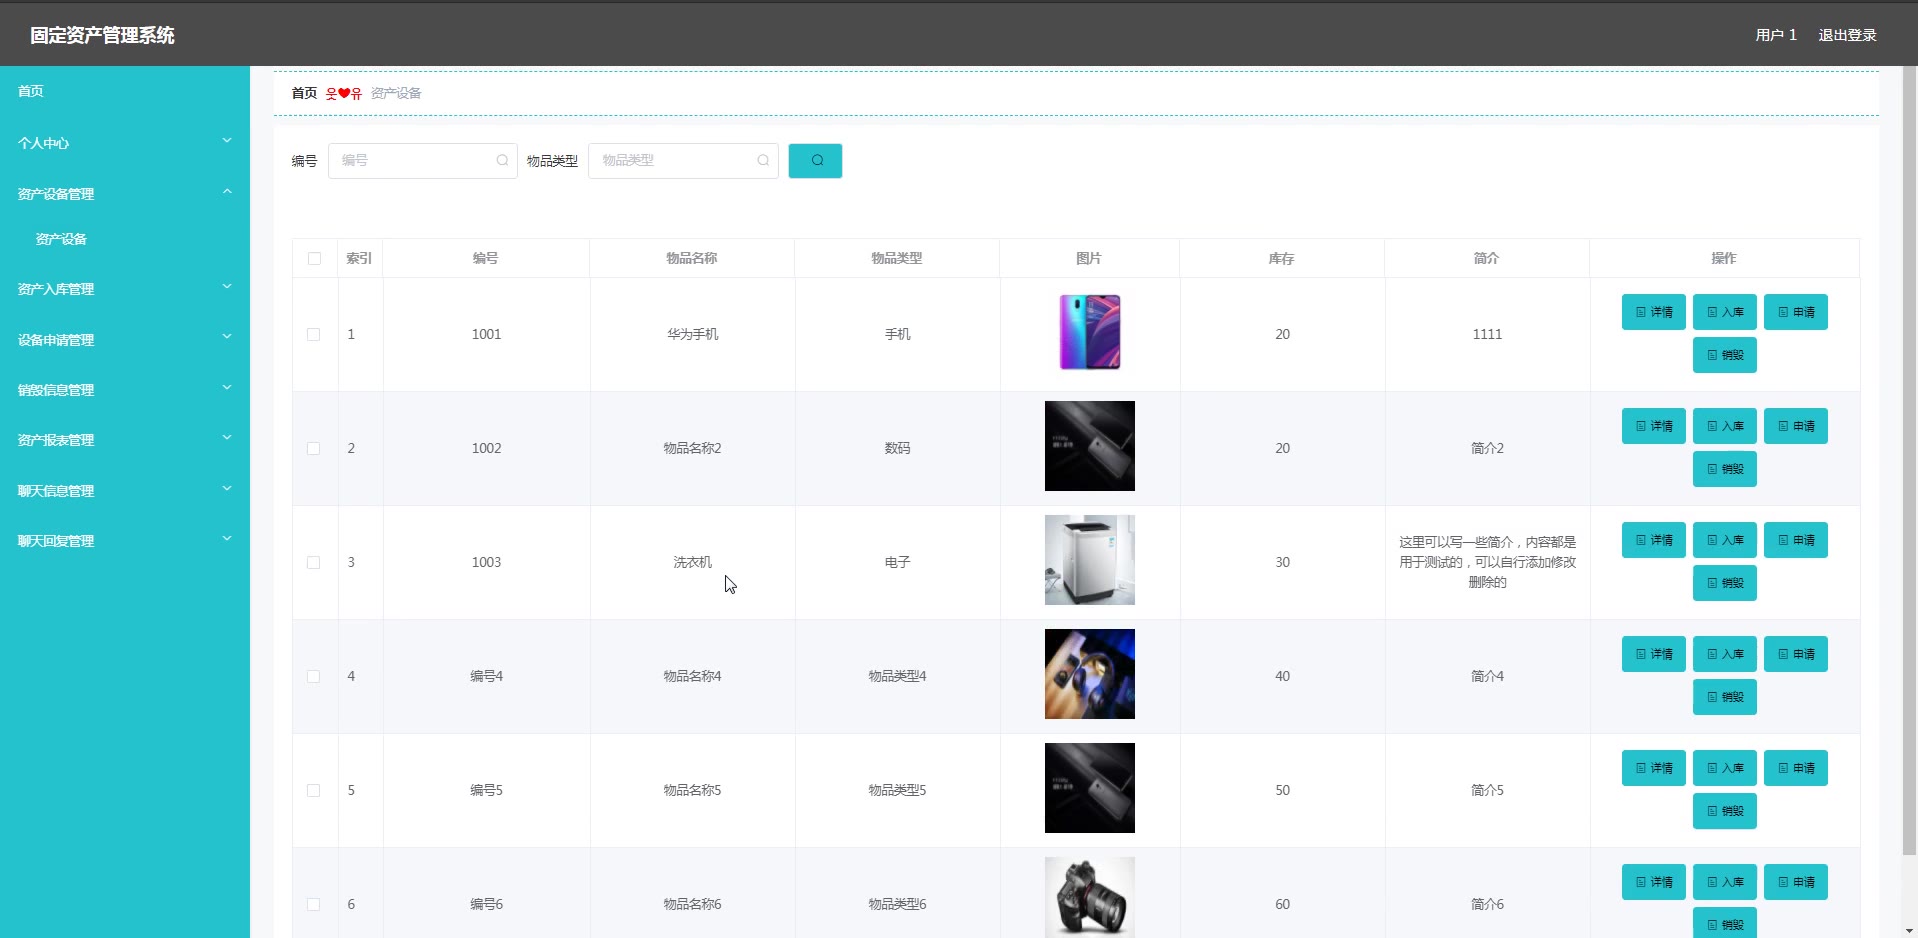This screenshot has width=1918, height=938.
Task: Open the image thumbnail in the 编号5 row
Action: [x=1090, y=788]
